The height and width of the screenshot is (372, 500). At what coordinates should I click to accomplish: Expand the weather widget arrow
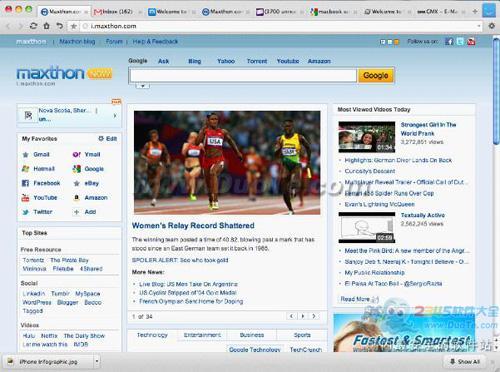115,116
